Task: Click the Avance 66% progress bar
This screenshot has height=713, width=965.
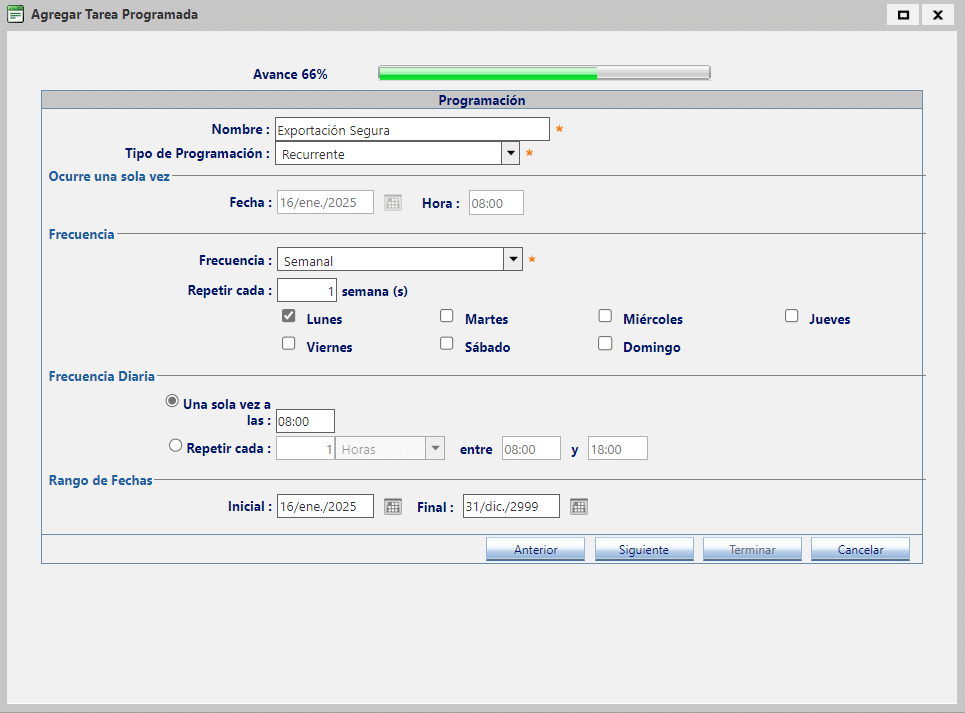Action: (x=544, y=73)
